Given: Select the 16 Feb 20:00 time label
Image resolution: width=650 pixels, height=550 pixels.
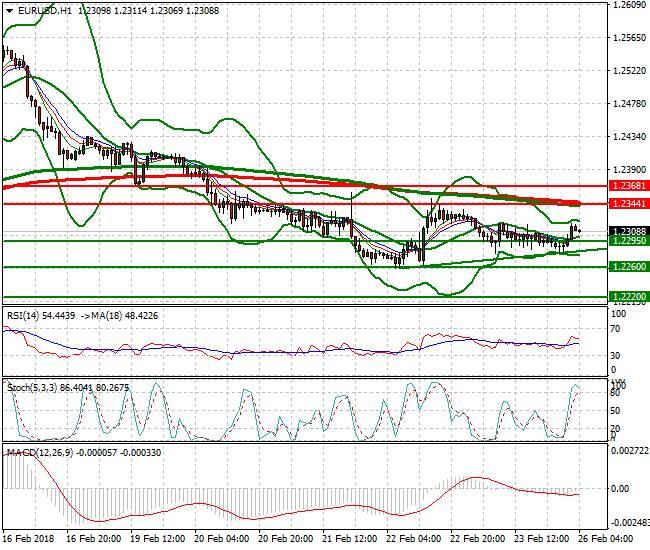Looking at the screenshot, I should tap(94, 539).
